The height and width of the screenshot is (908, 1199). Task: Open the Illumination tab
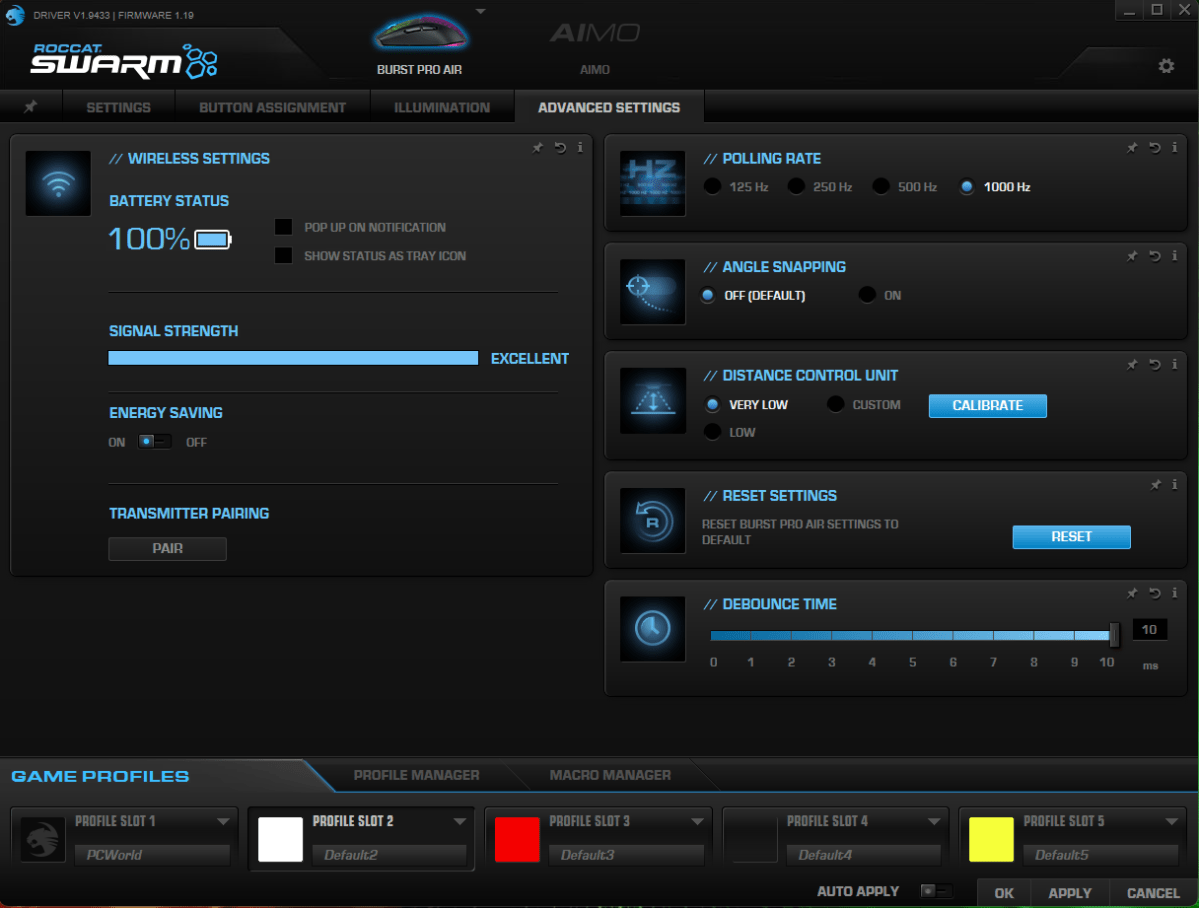pos(442,107)
